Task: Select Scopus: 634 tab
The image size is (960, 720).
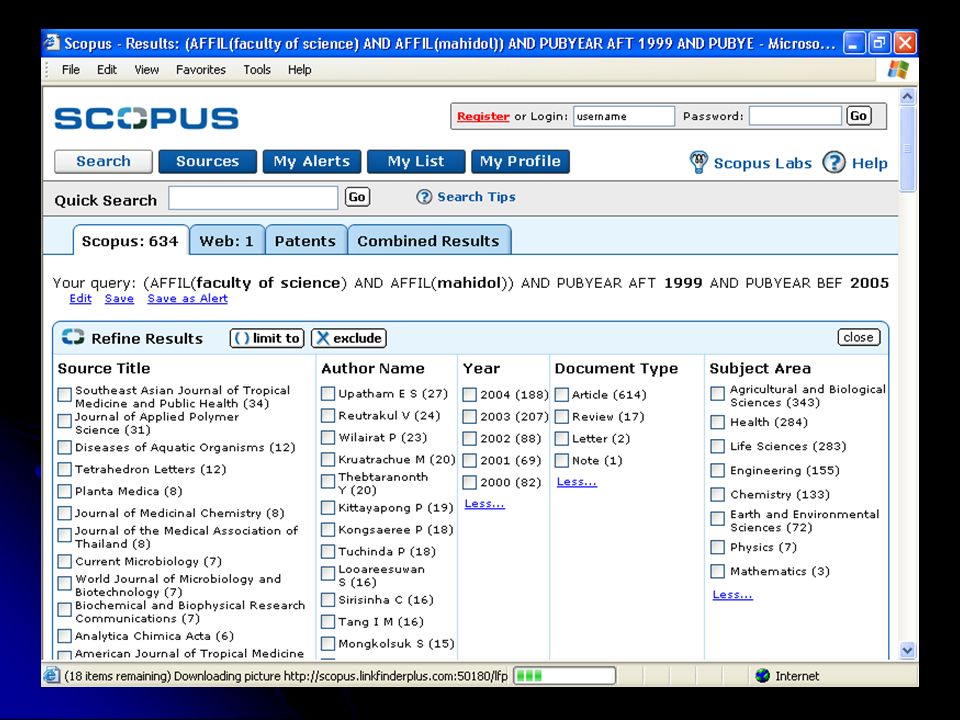Action: [130, 240]
